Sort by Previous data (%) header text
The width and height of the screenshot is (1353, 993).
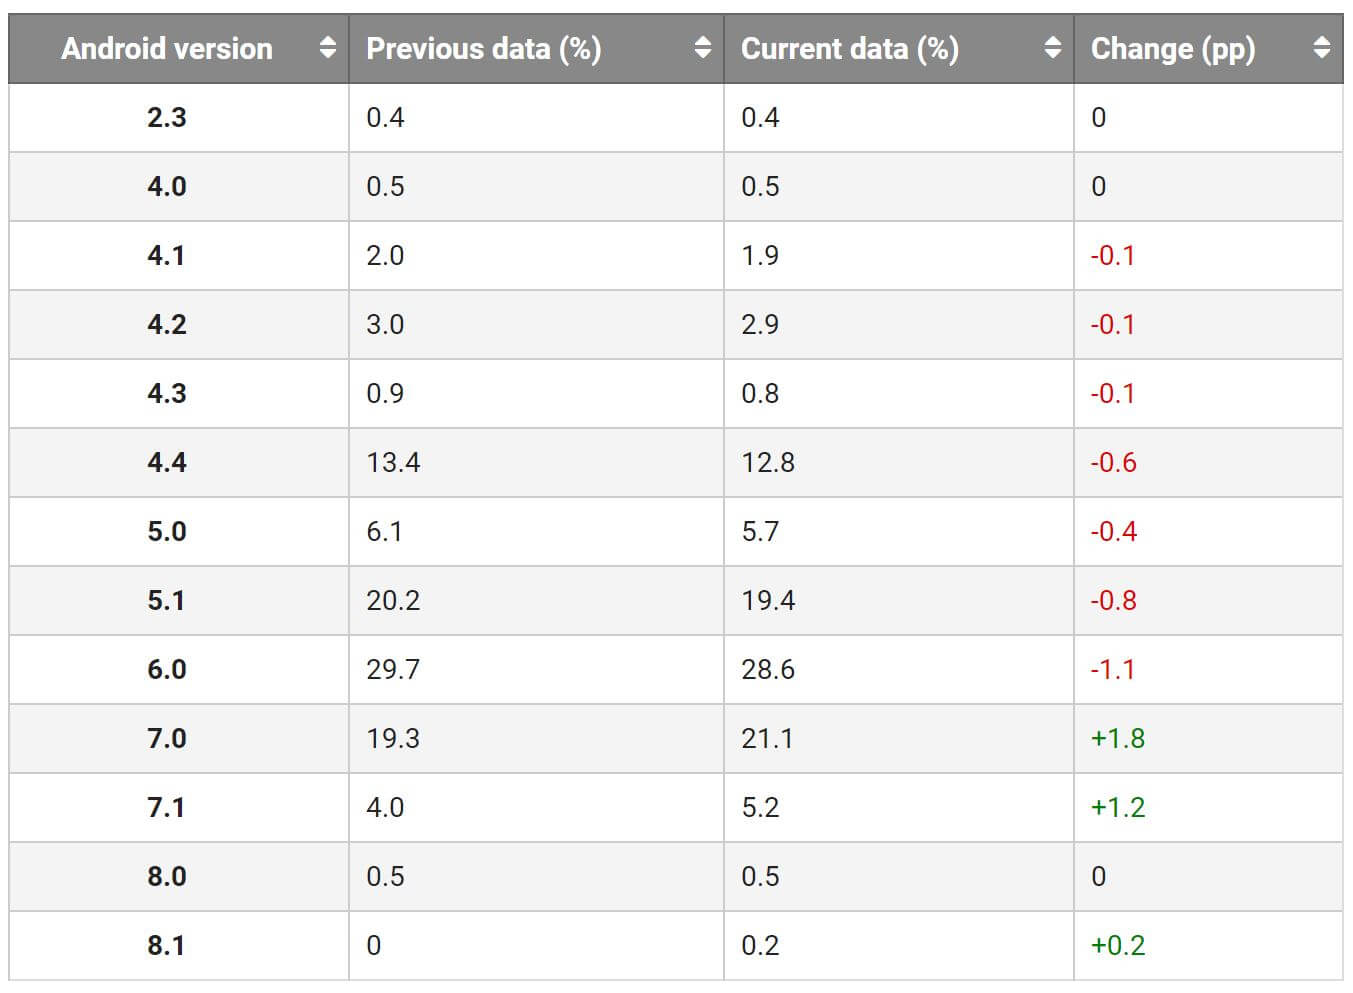coord(484,48)
